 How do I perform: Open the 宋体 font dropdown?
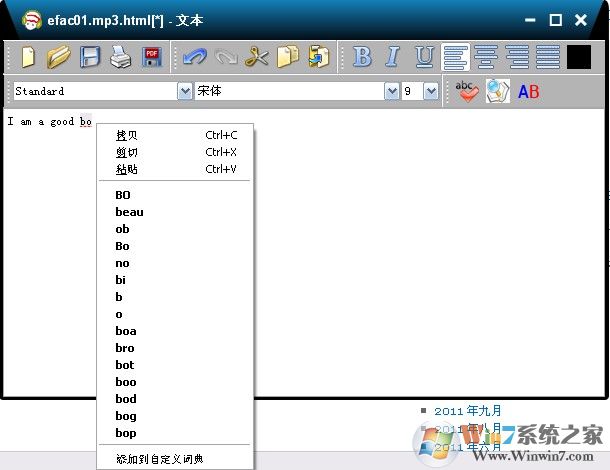coord(392,91)
